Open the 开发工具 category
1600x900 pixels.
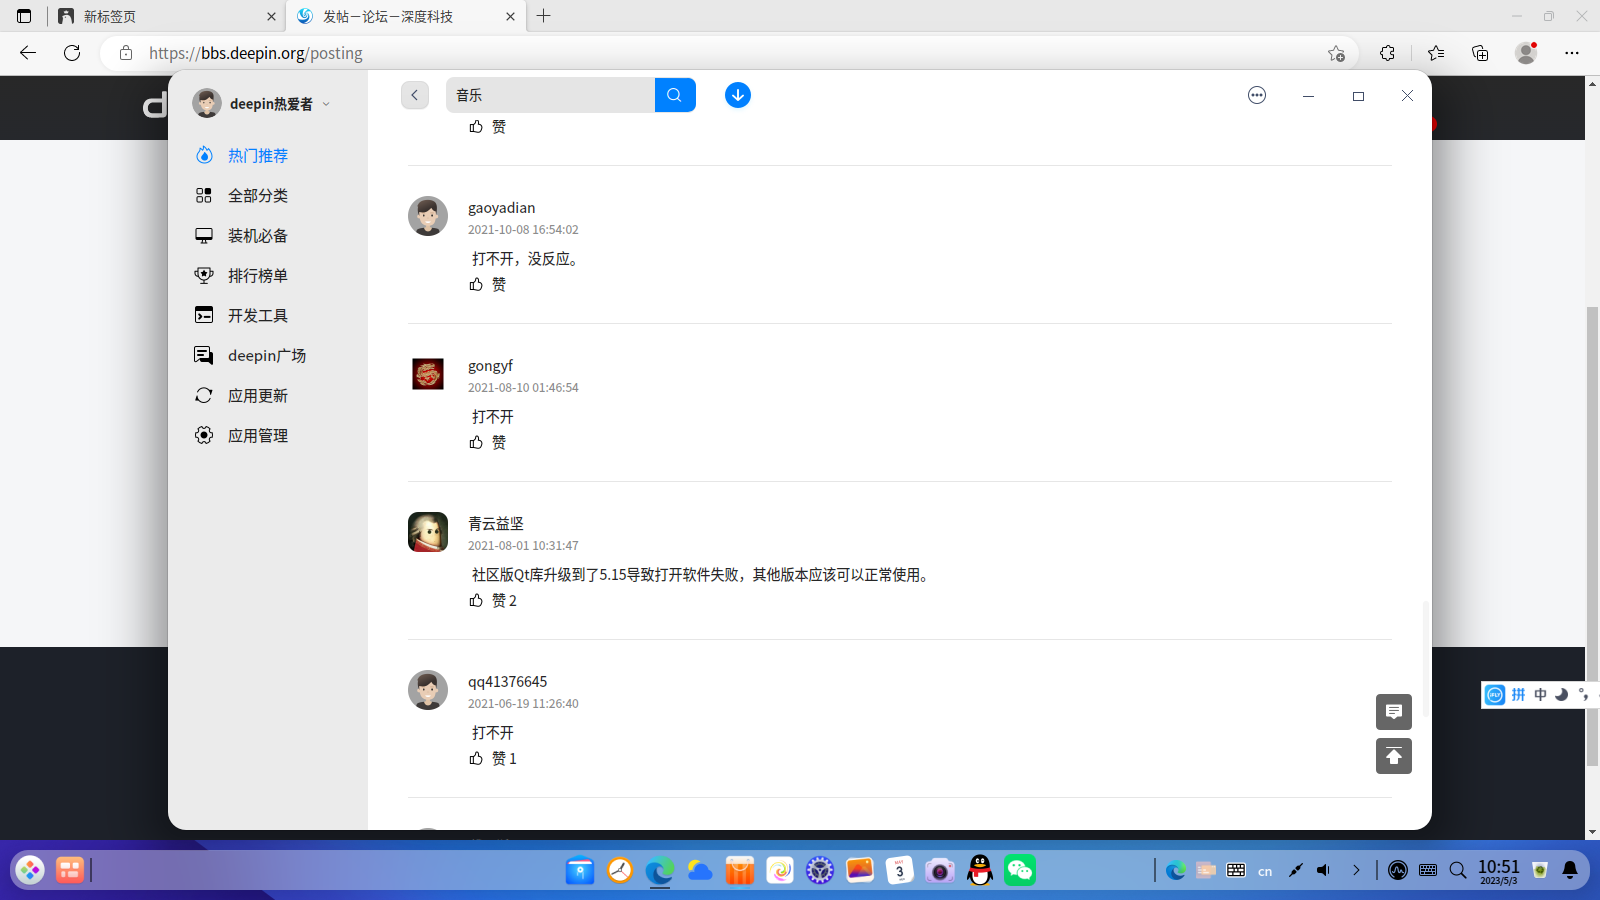tap(257, 315)
